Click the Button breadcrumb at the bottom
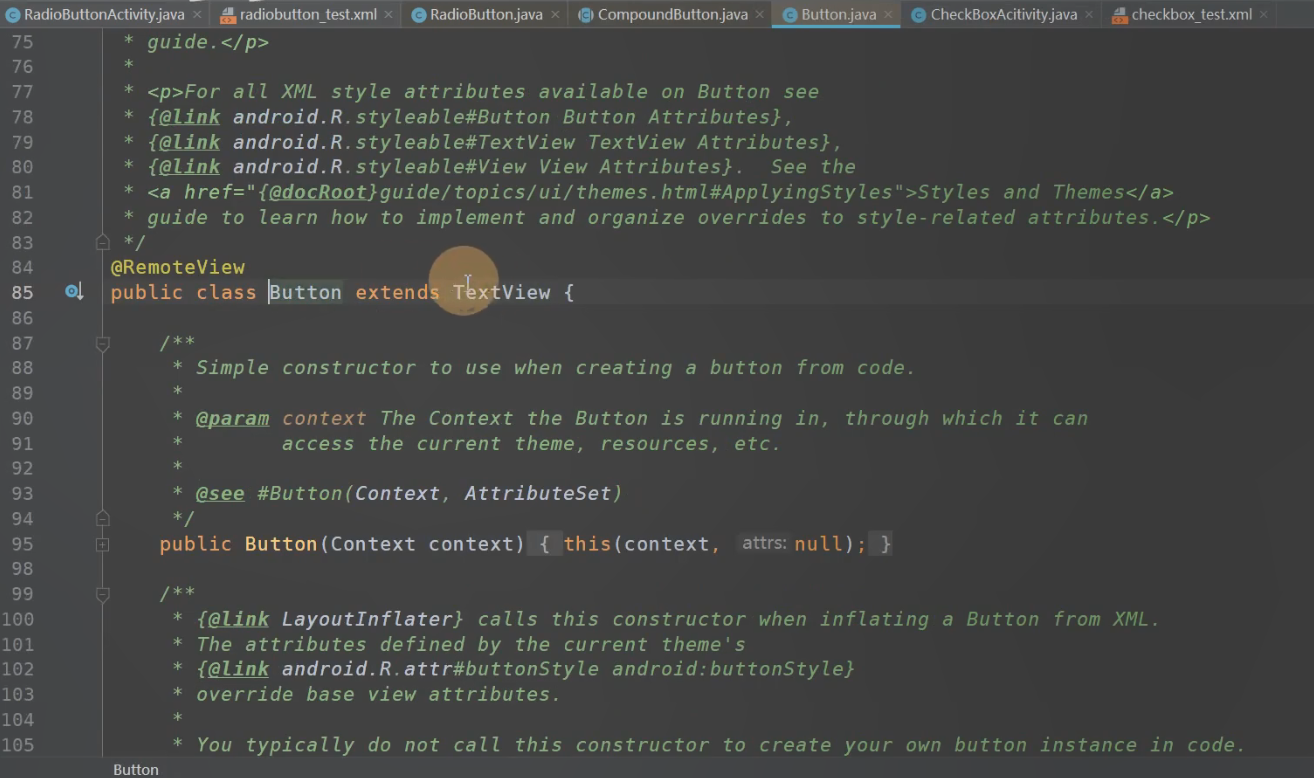Image resolution: width=1314 pixels, height=778 pixels. [x=136, y=769]
